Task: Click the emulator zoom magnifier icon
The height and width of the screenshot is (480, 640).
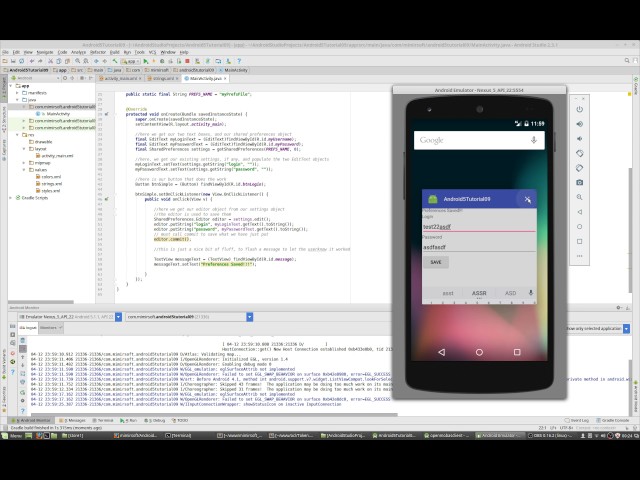Action: click(579, 197)
